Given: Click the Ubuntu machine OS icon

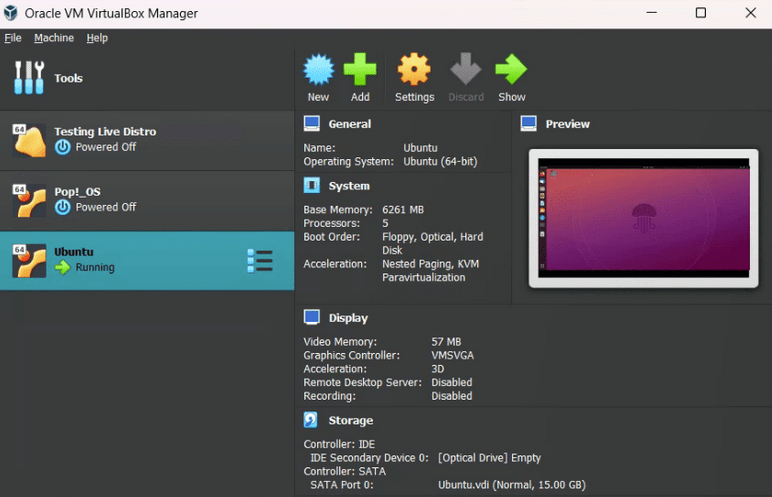Looking at the screenshot, I should point(30,261).
